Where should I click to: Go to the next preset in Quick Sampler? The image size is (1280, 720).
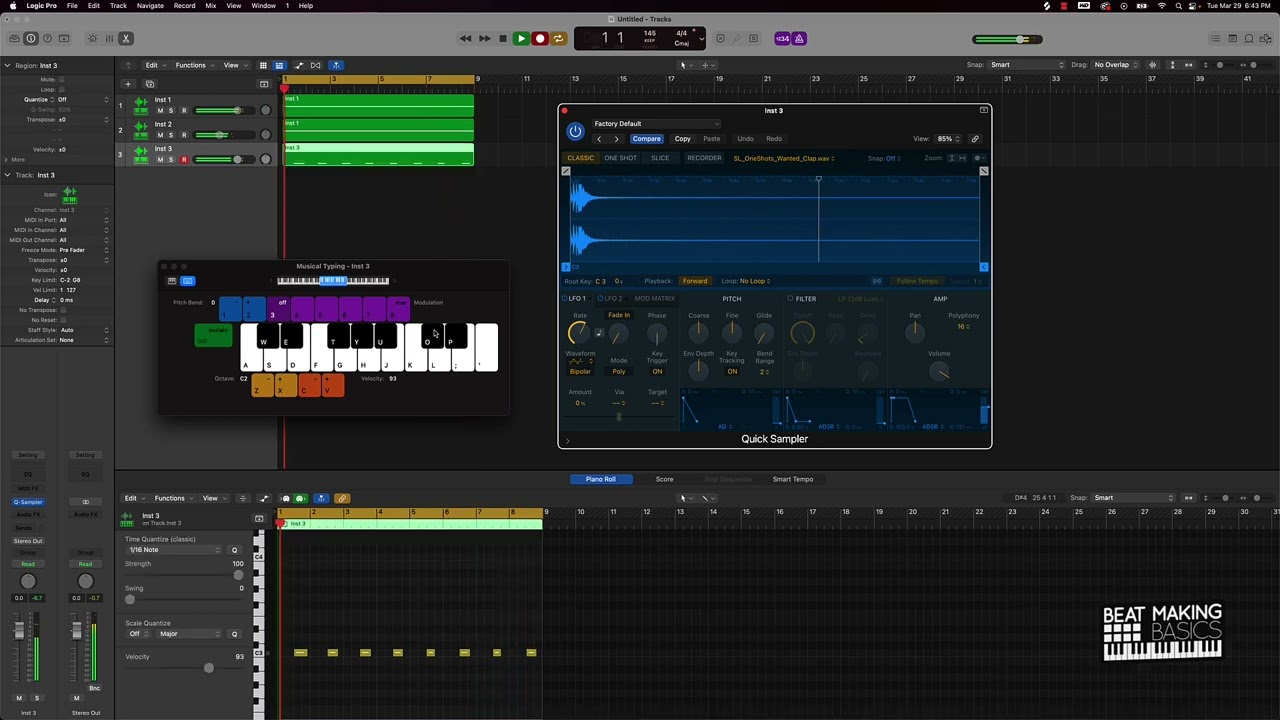(616, 139)
